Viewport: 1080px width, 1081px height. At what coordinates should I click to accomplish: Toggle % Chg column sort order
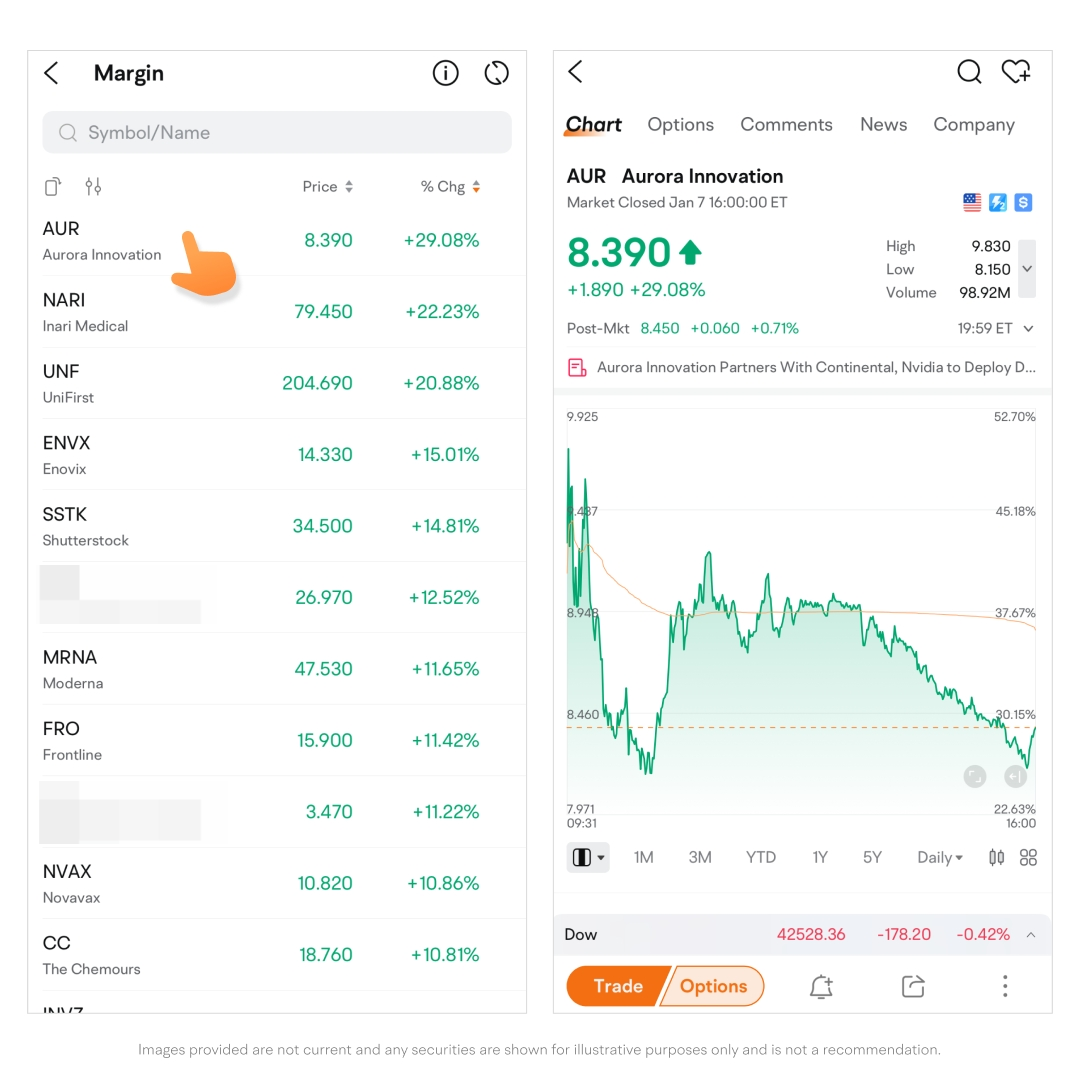coord(451,187)
